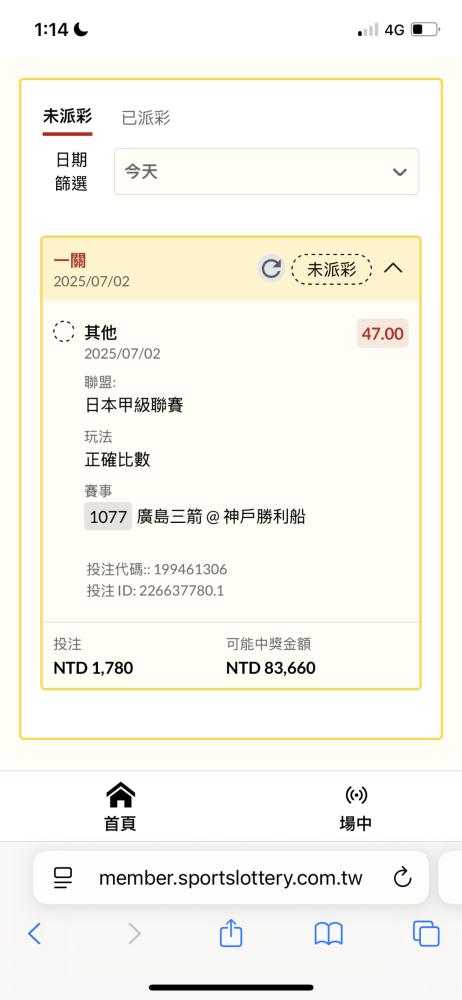This screenshot has width=462, height=1000.
Task: Click the 47.00 odds badge
Action: (x=382, y=334)
